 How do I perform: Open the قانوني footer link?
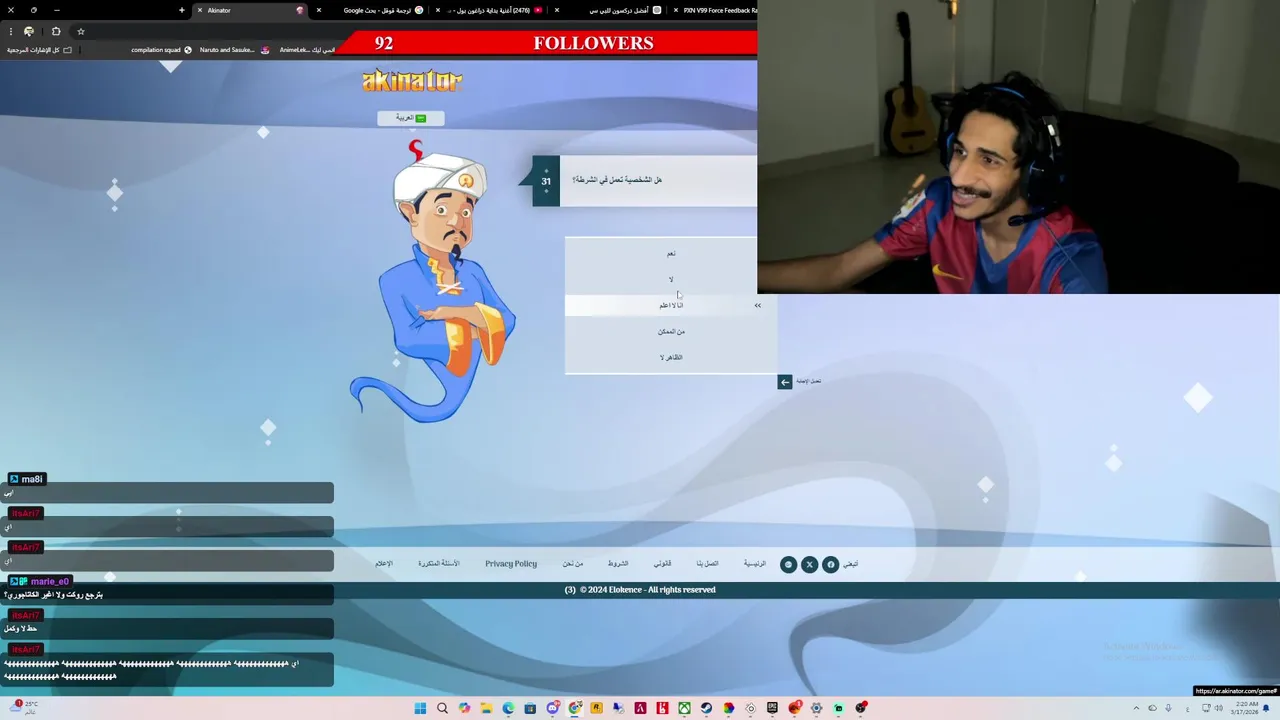(663, 564)
